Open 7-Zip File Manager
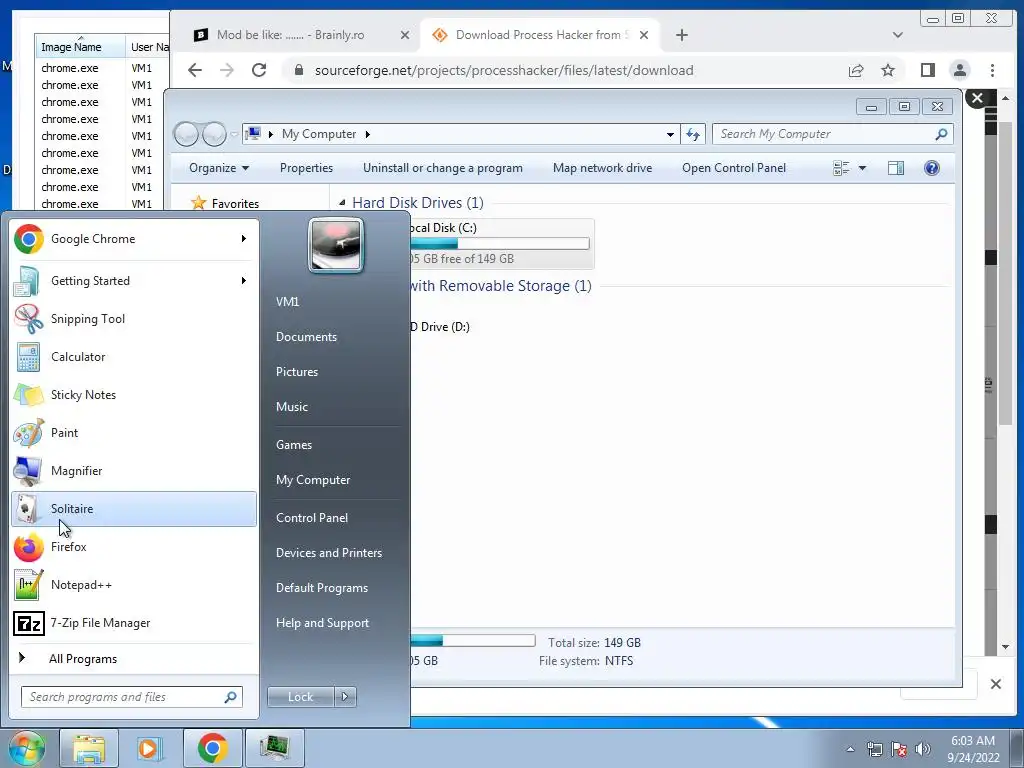This screenshot has width=1024, height=768. tap(134, 623)
